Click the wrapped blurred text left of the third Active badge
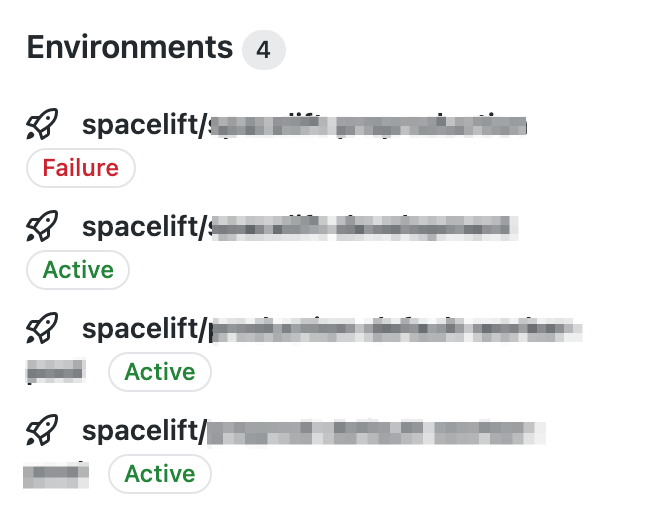 [55, 373]
